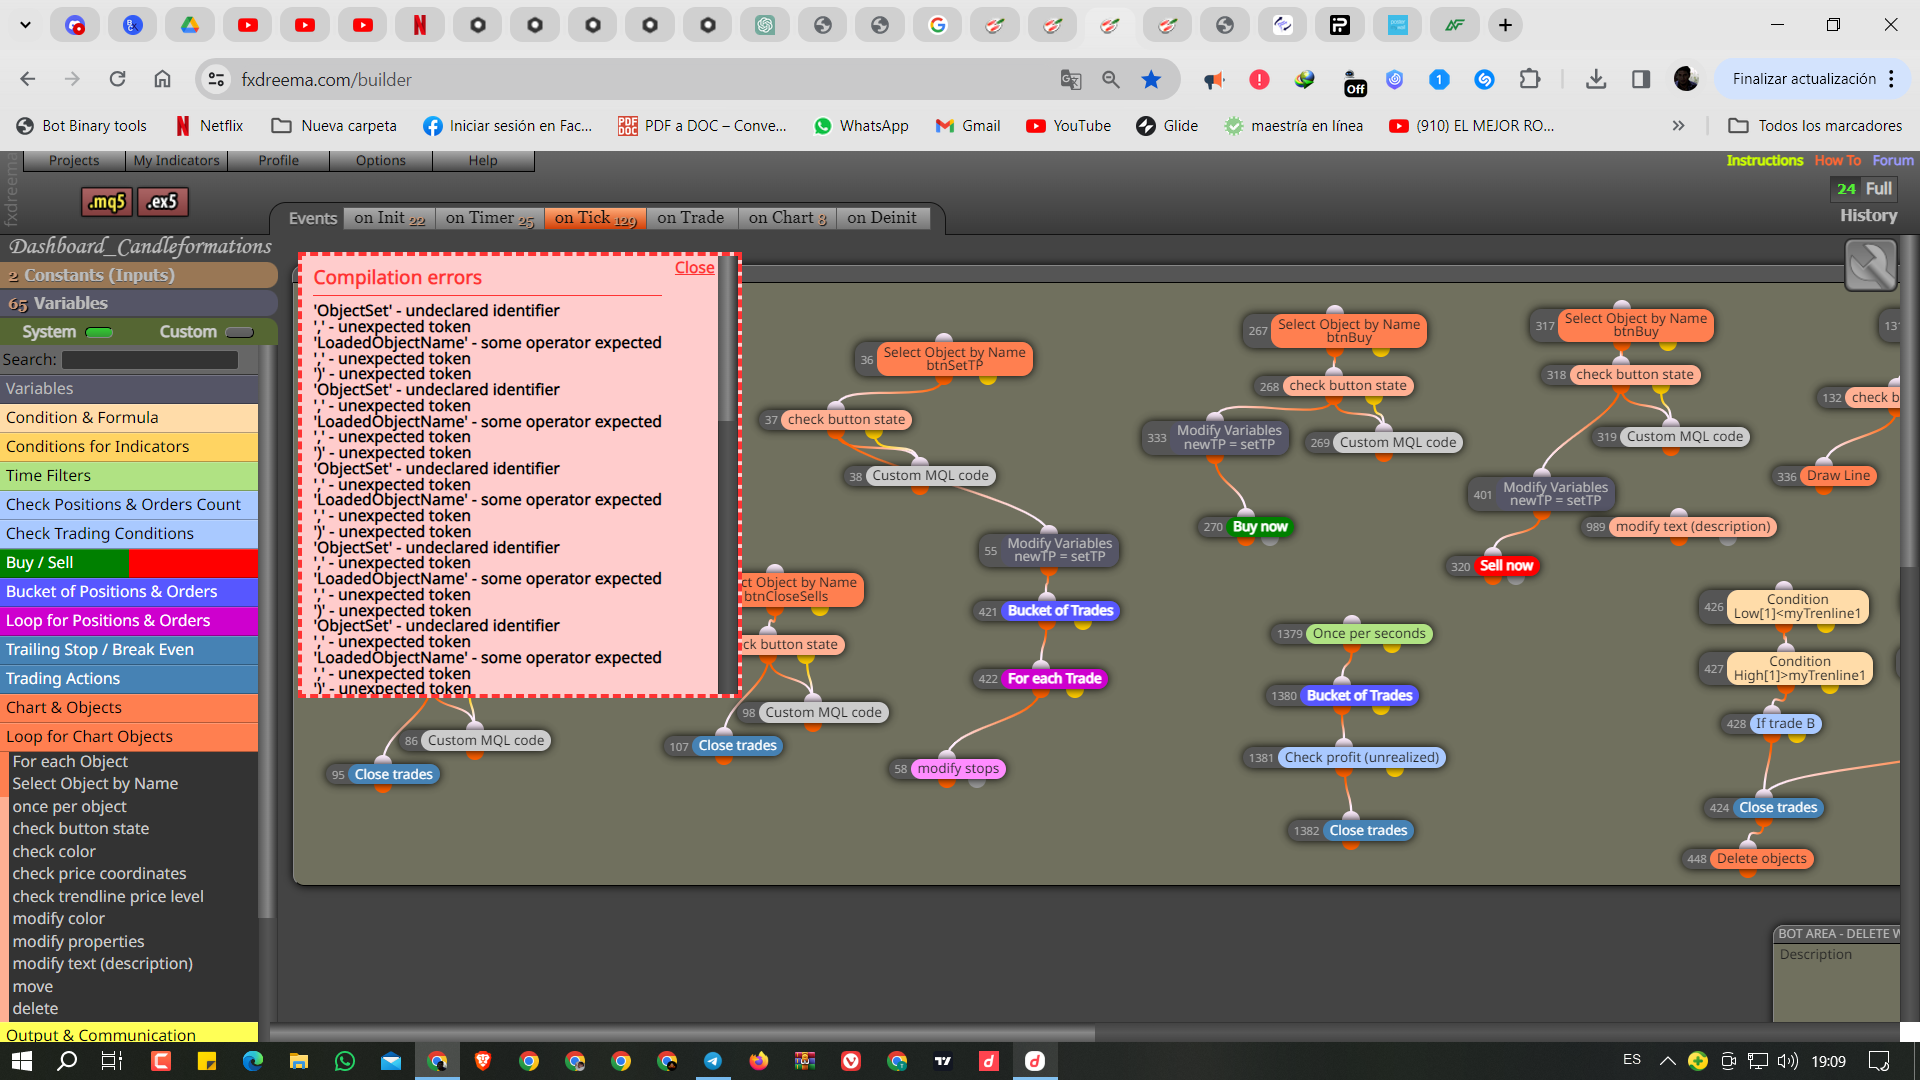
Task: Collapse Loop for Chart Objects category
Action: pyautogui.click(x=129, y=737)
